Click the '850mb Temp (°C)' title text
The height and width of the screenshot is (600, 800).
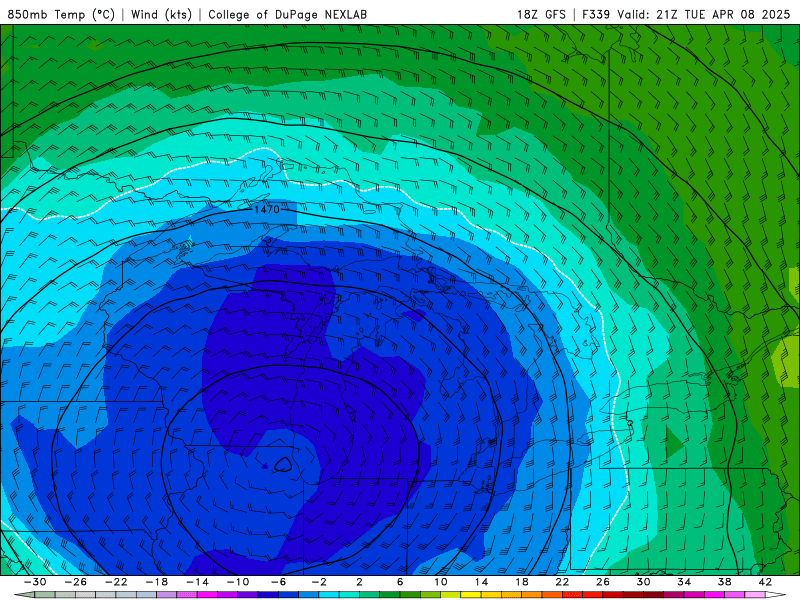click(x=61, y=14)
